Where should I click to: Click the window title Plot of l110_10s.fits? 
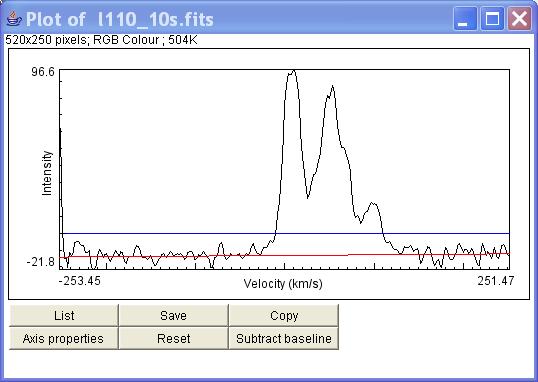point(119,19)
